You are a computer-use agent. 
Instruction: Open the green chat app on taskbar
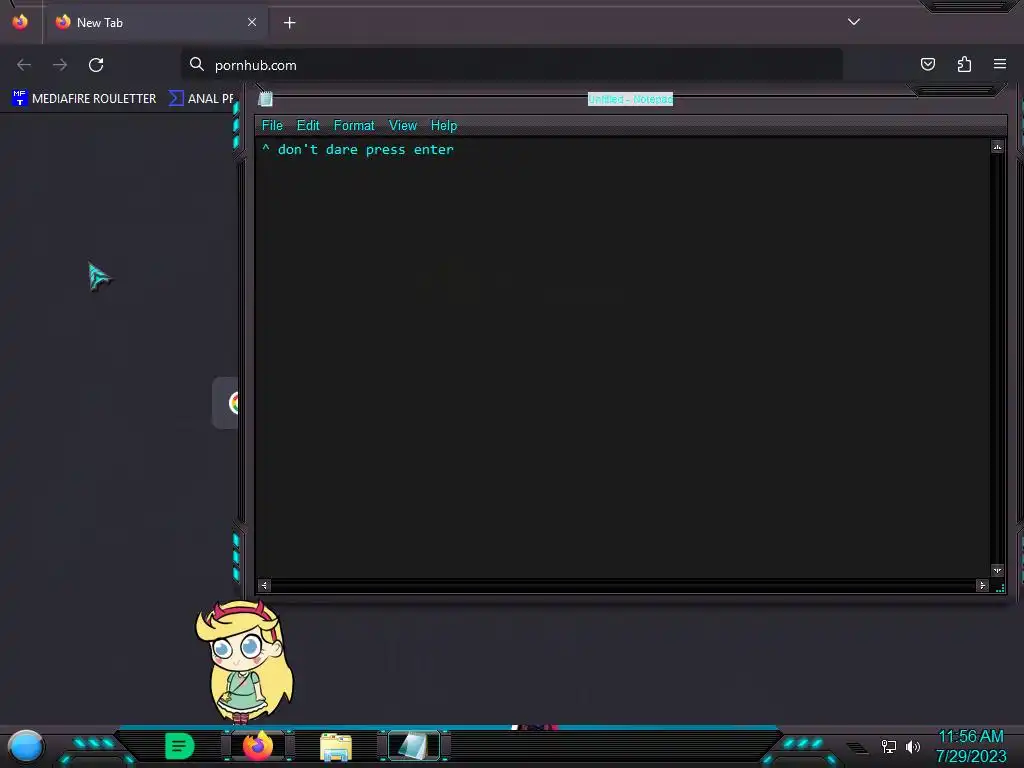coord(180,746)
